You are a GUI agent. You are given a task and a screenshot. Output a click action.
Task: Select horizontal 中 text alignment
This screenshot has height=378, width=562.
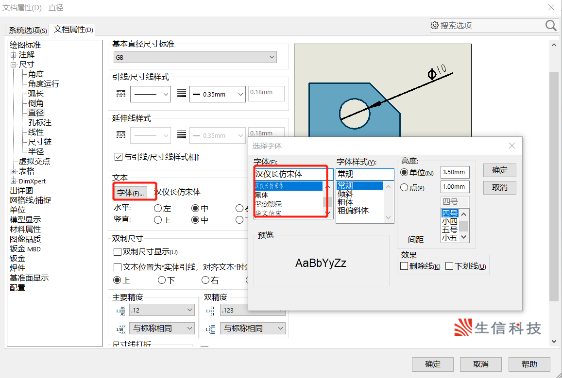click(x=195, y=208)
